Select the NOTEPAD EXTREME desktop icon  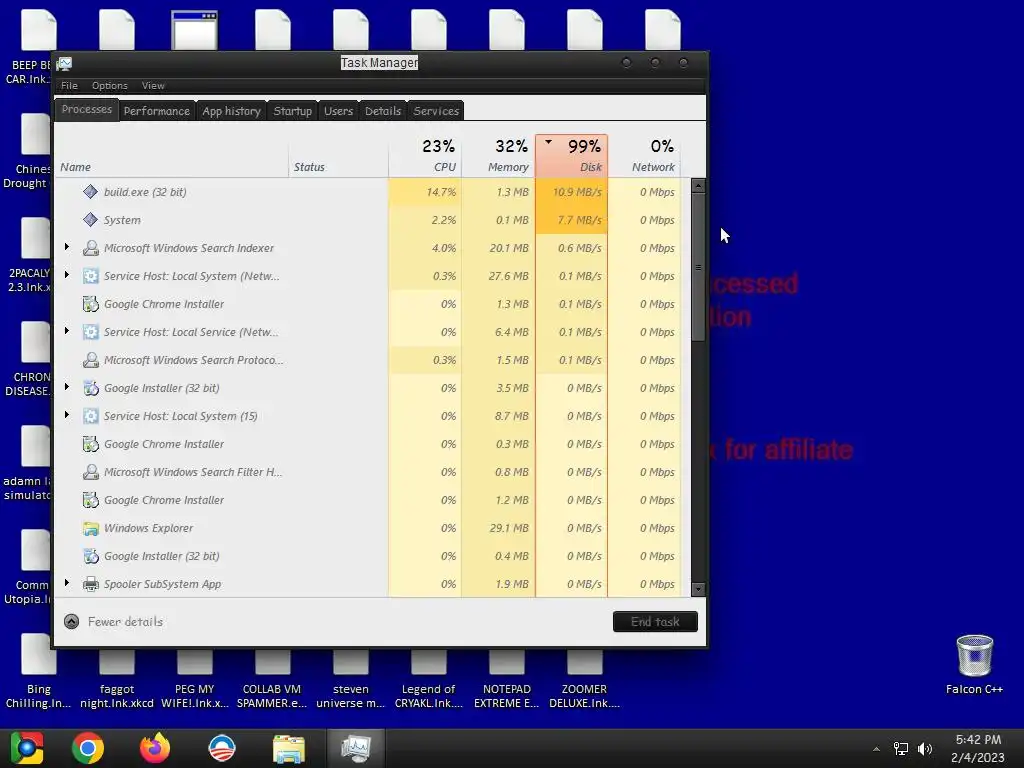tap(507, 679)
